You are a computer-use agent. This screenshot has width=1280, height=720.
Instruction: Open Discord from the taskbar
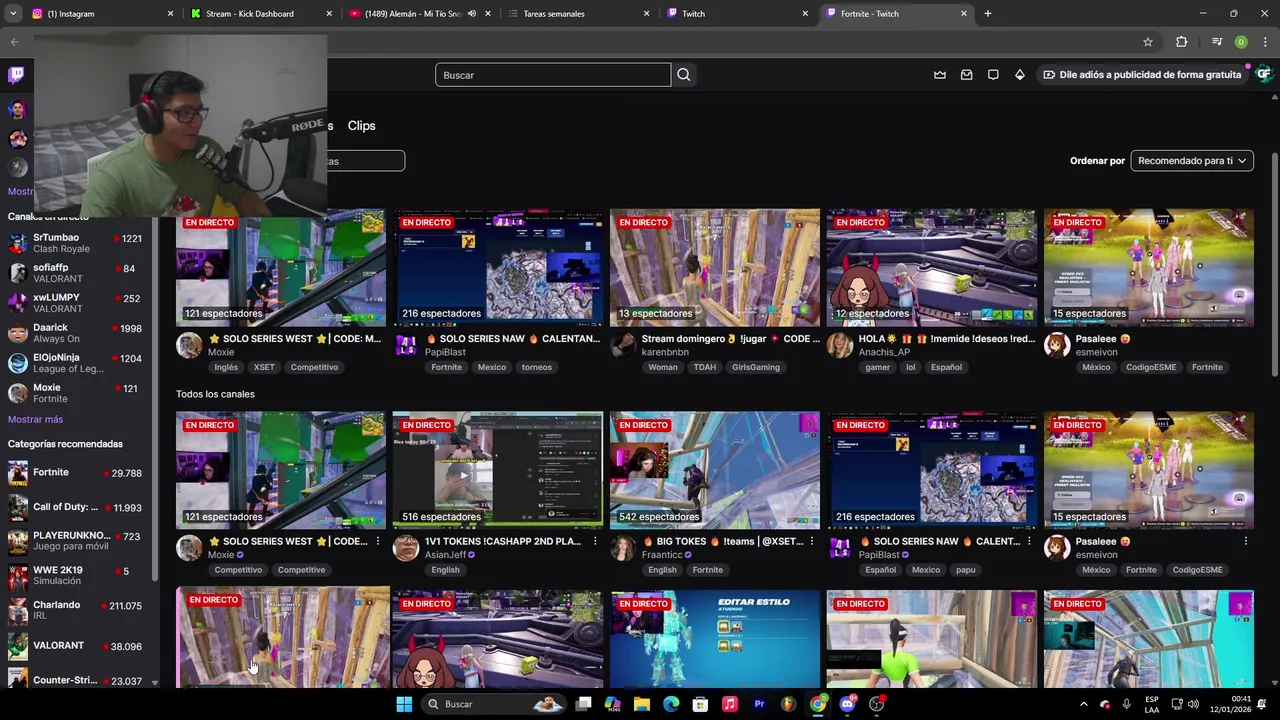click(x=847, y=704)
